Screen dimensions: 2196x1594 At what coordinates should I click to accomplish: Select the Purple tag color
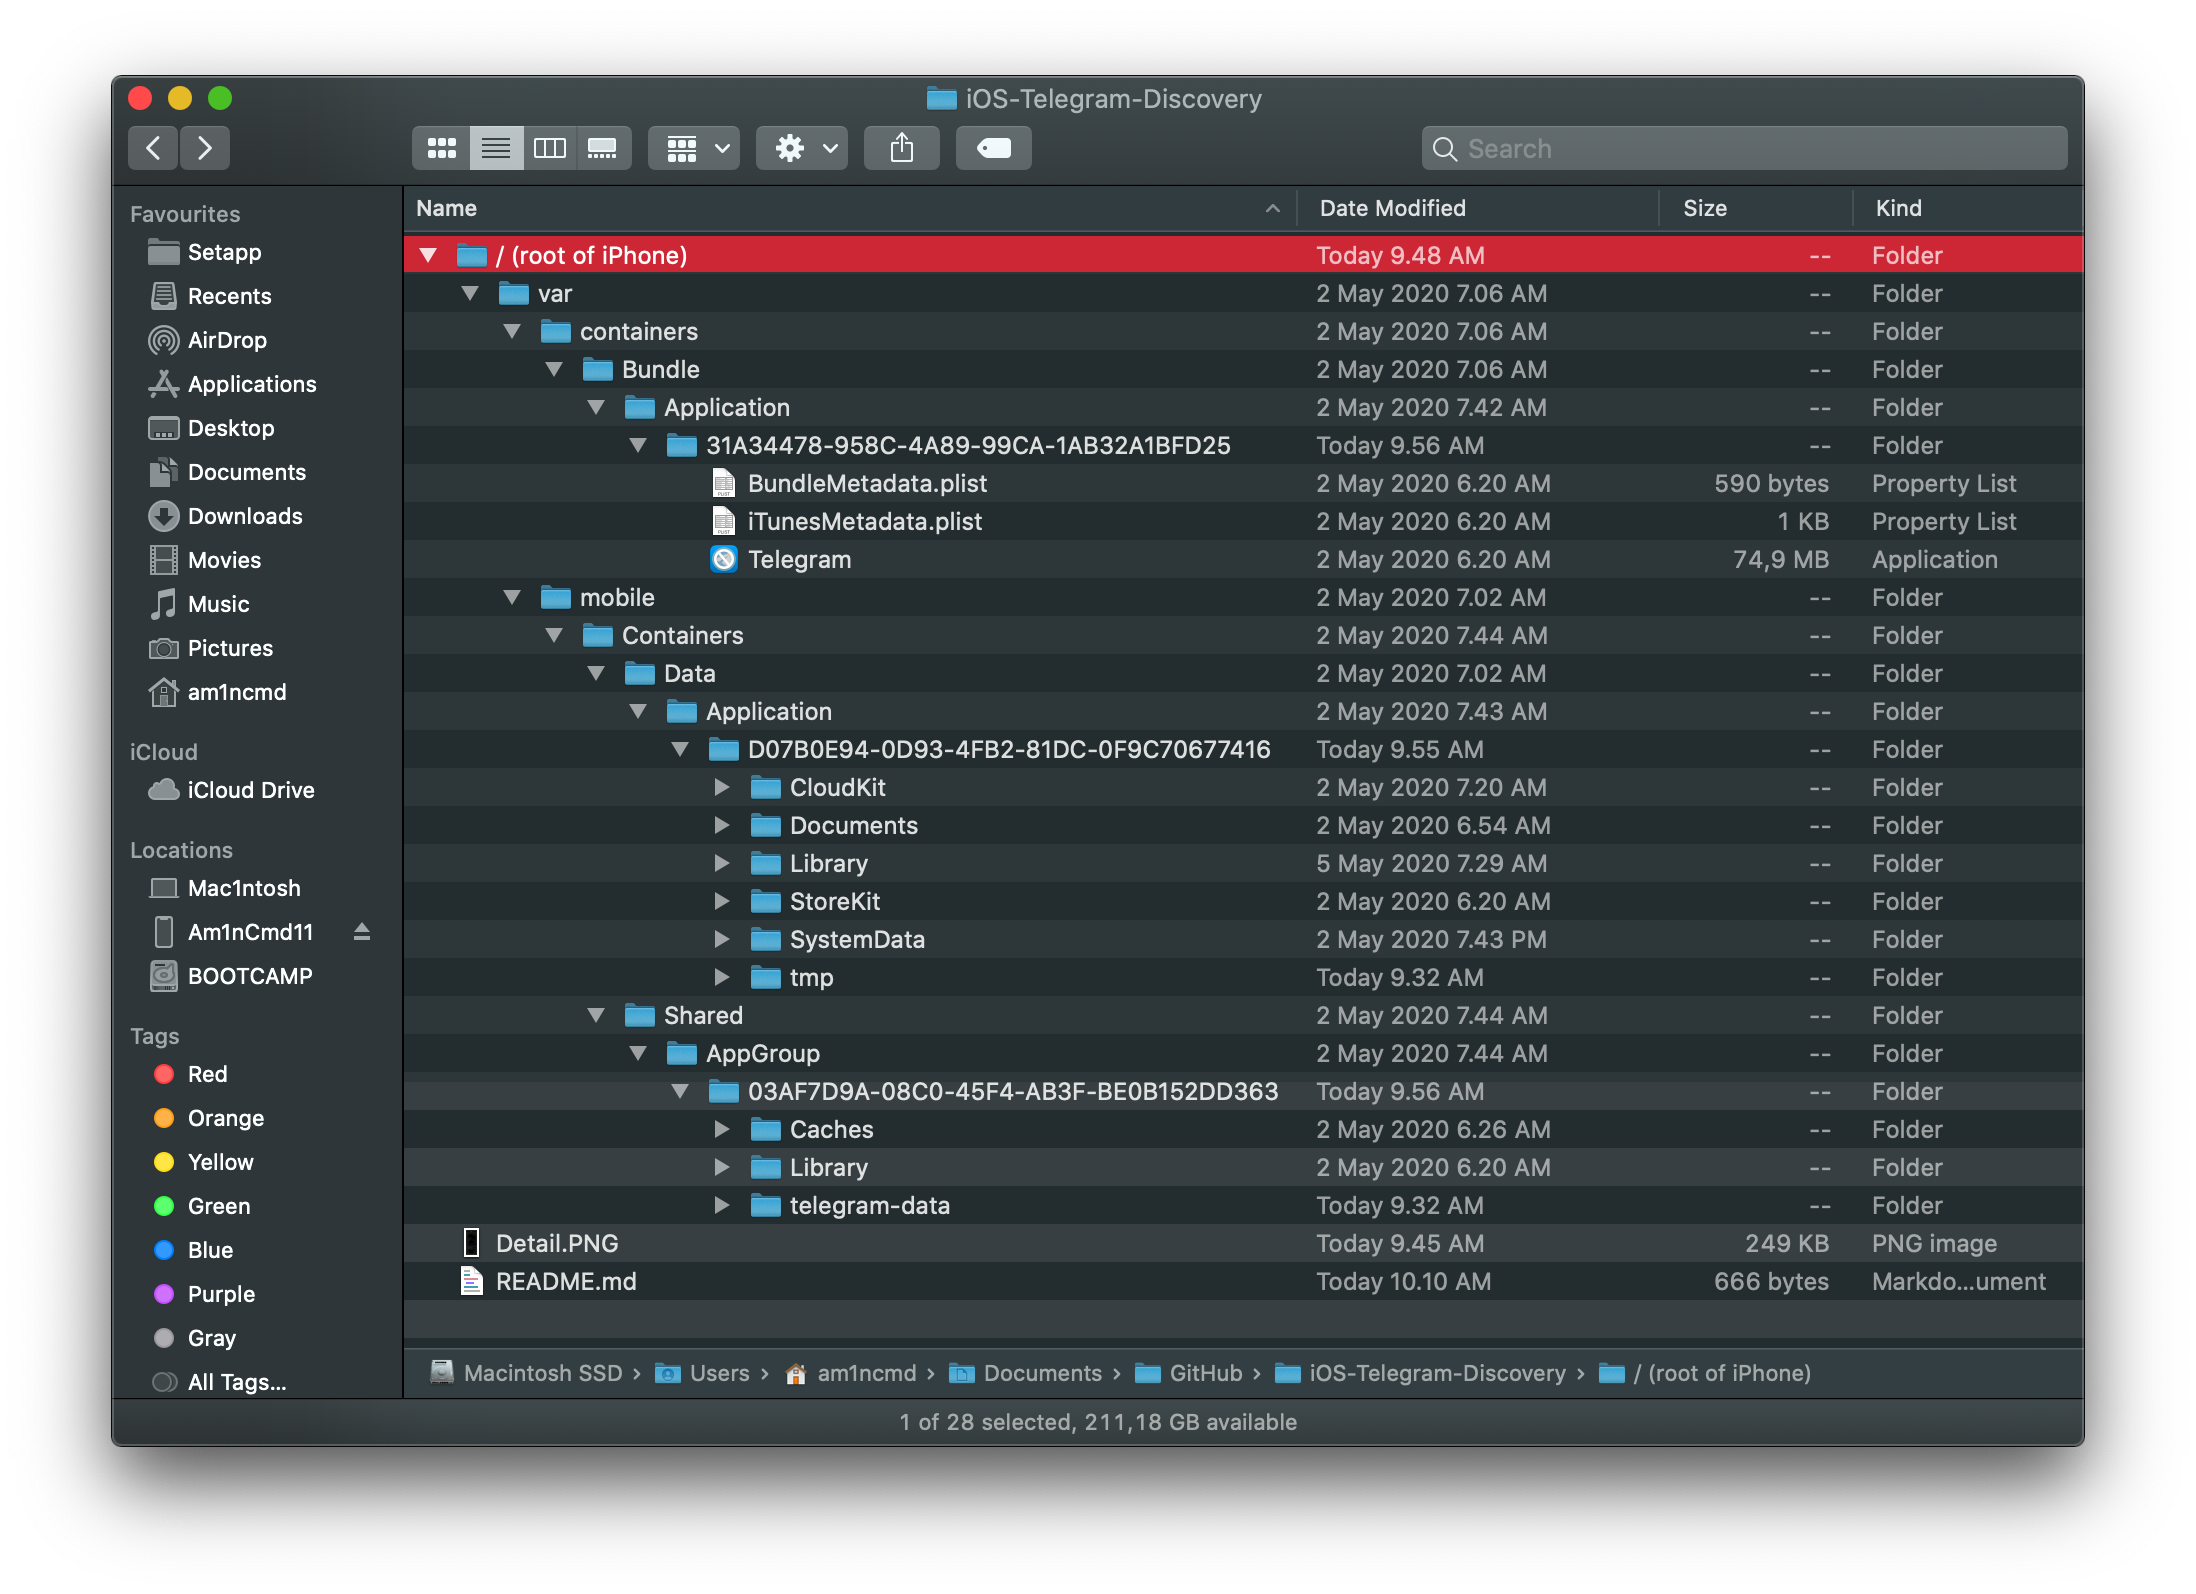(x=221, y=1294)
